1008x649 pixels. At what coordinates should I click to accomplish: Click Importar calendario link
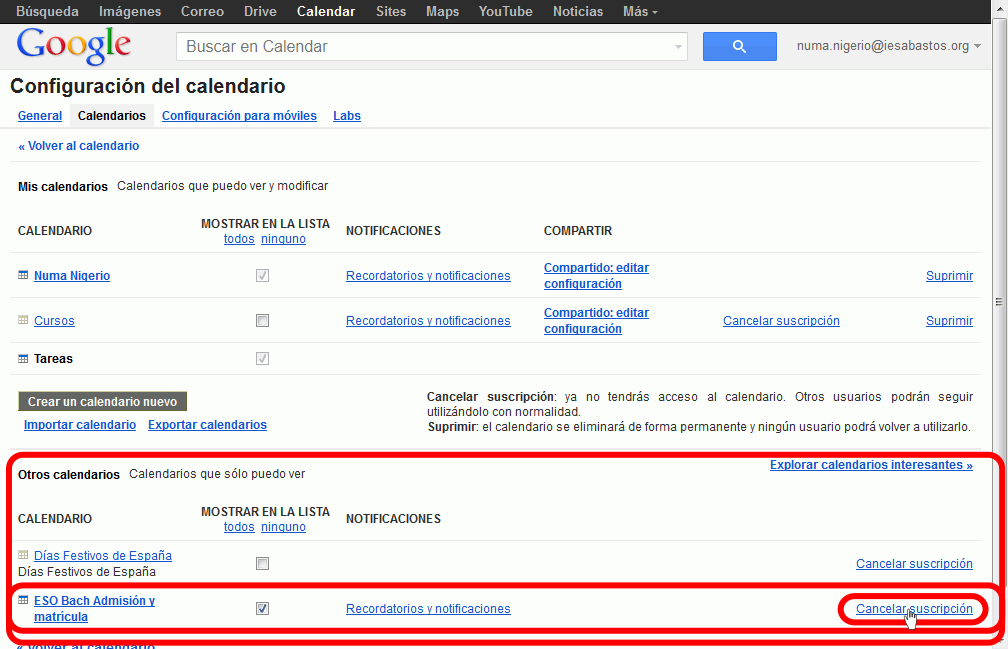pyautogui.click(x=80, y=425)
